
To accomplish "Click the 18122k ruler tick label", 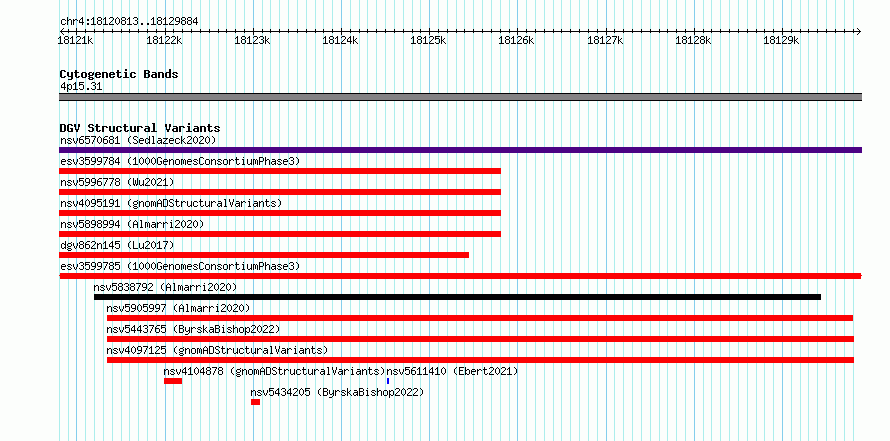I will (164, 41).
